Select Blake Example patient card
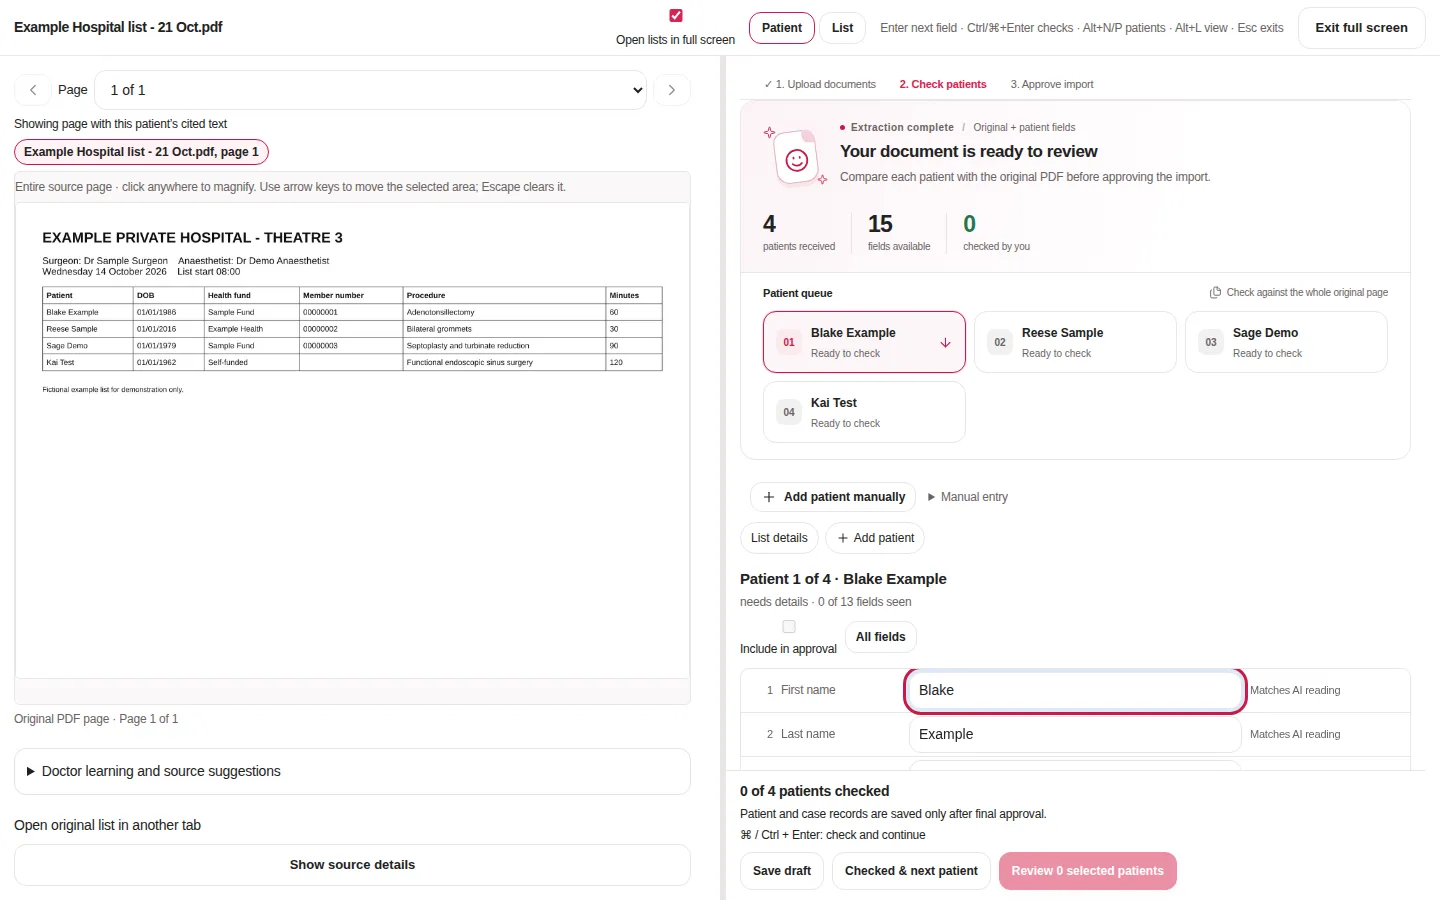1440x900 pixels. [x=864, y=342]
